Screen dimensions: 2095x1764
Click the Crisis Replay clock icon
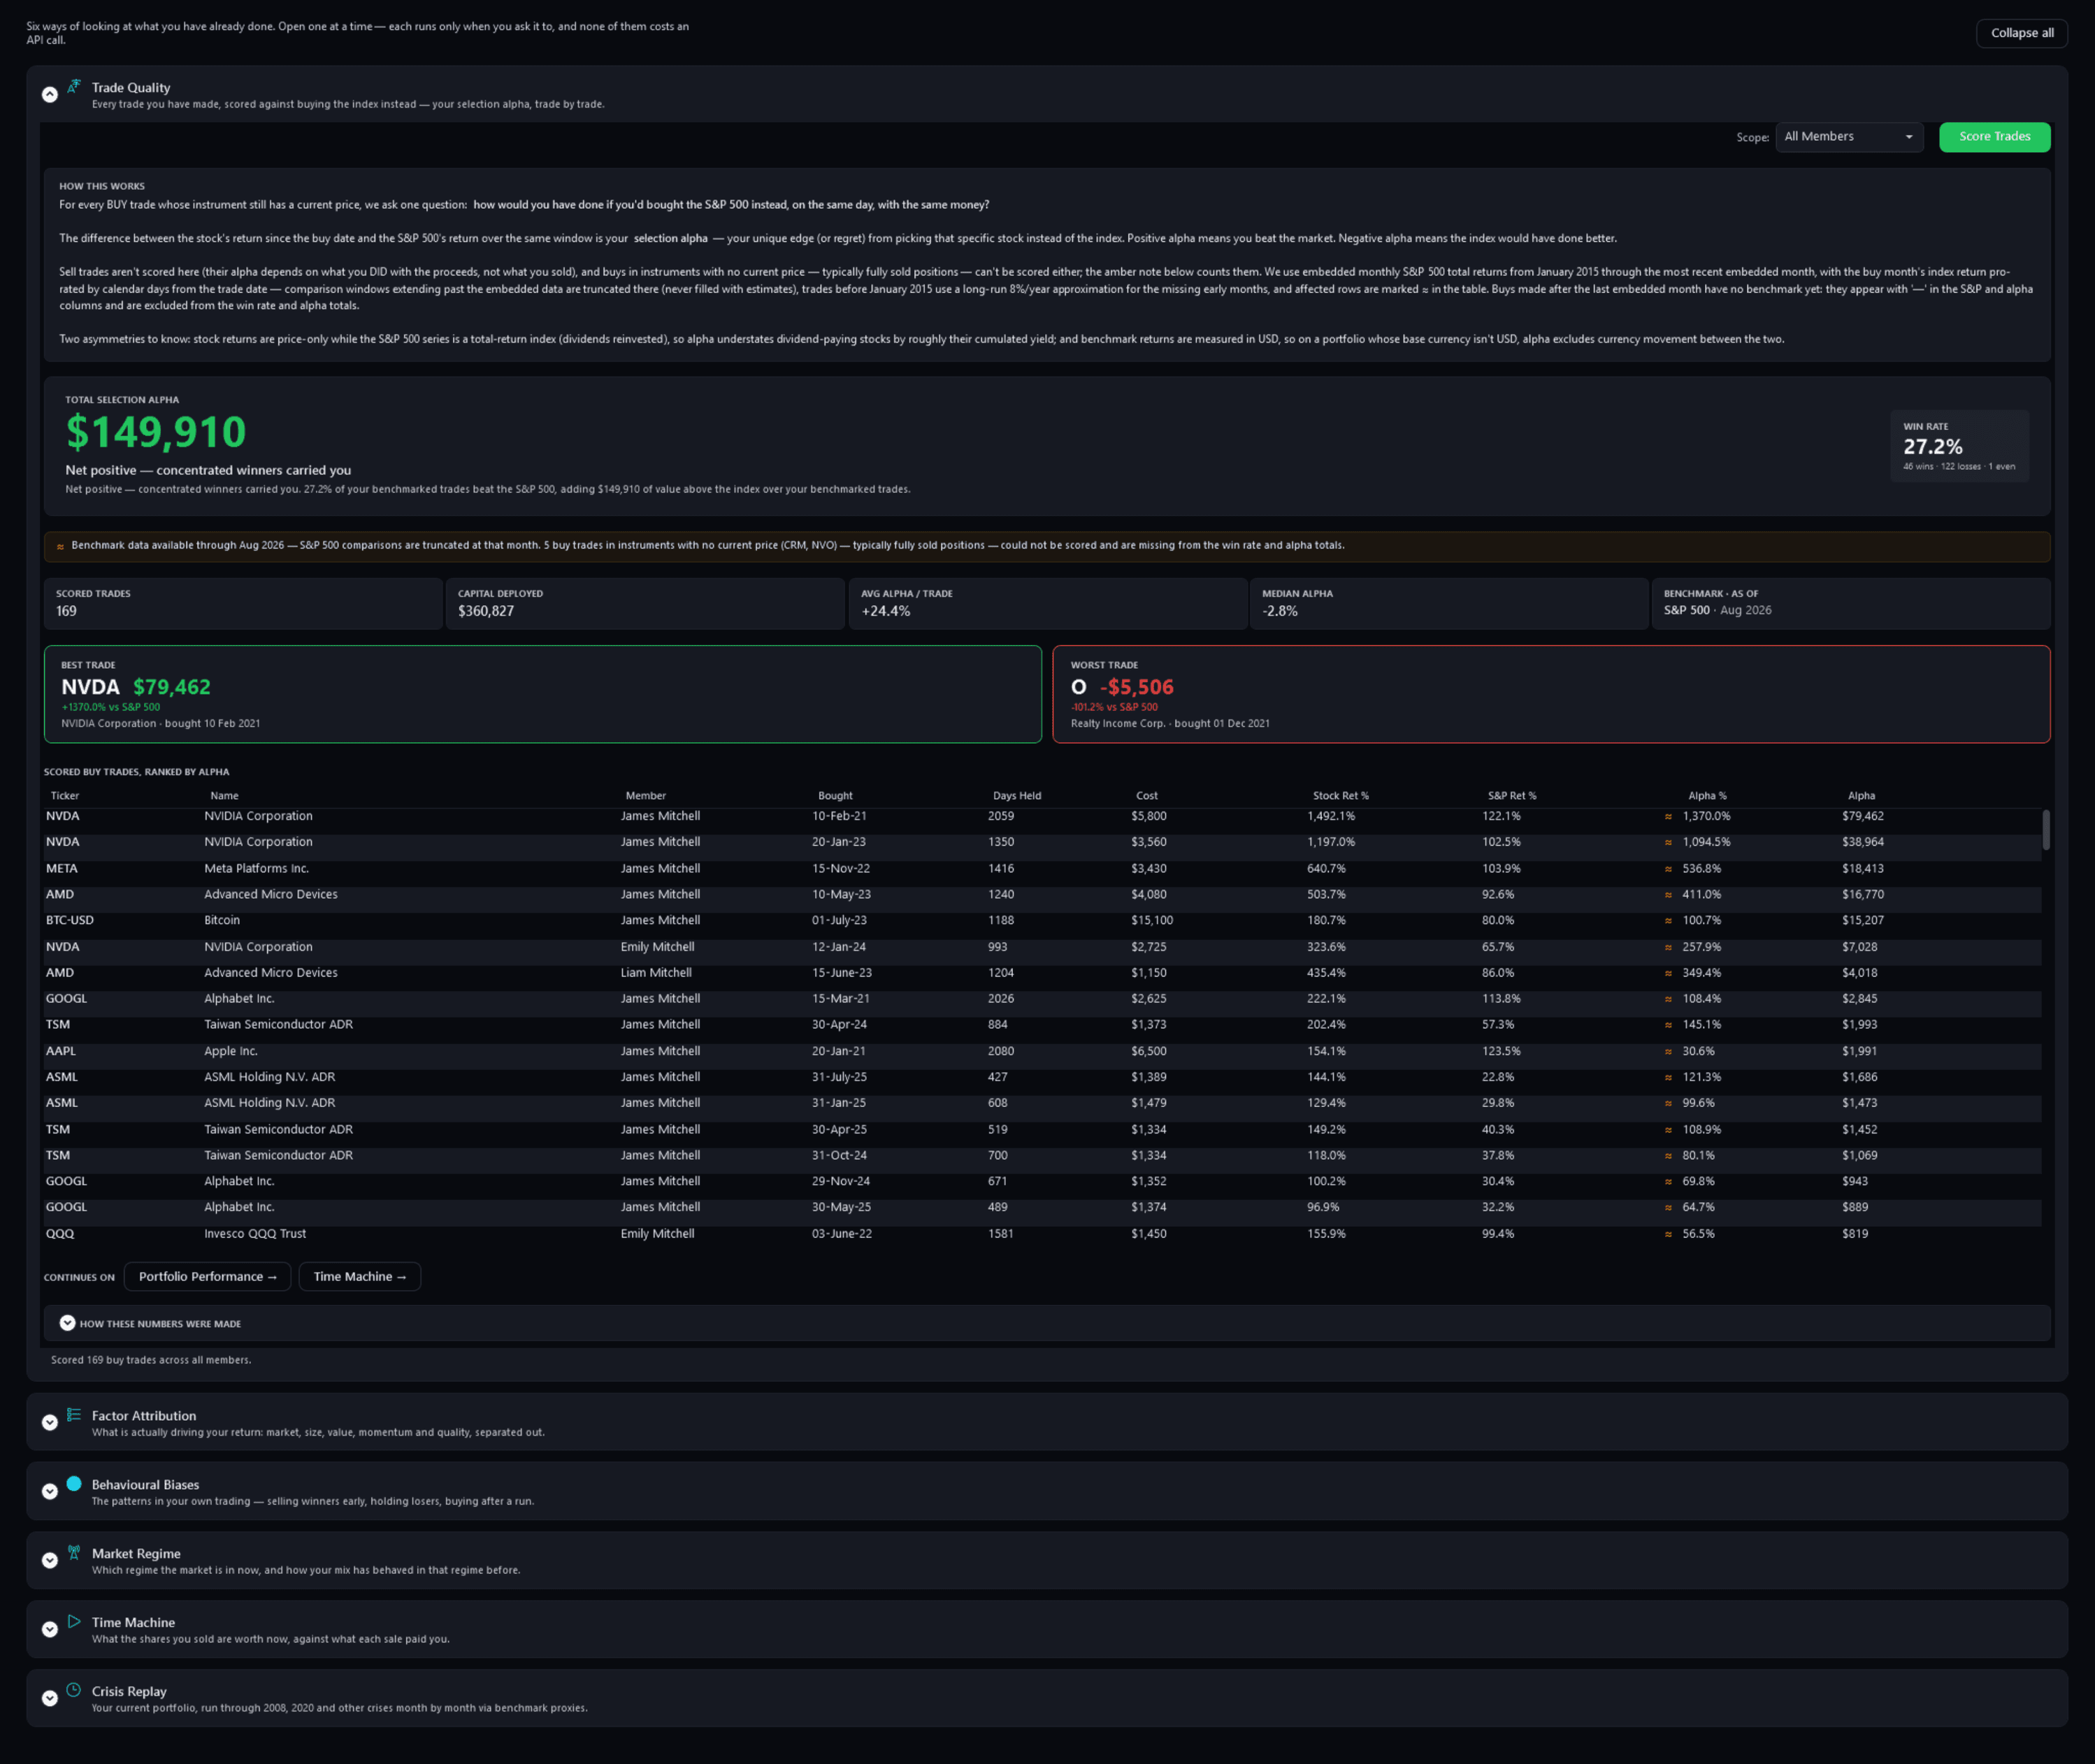[74, 1690]
